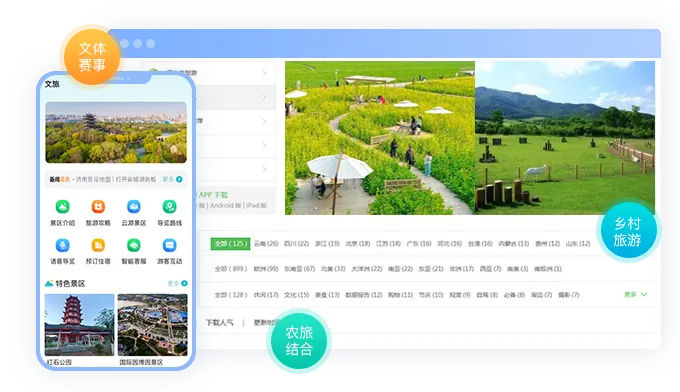Screen dimensions: 680x392
Task: Expand 更多 dropdown in category filter row
Action: click(x=635, y=294)
